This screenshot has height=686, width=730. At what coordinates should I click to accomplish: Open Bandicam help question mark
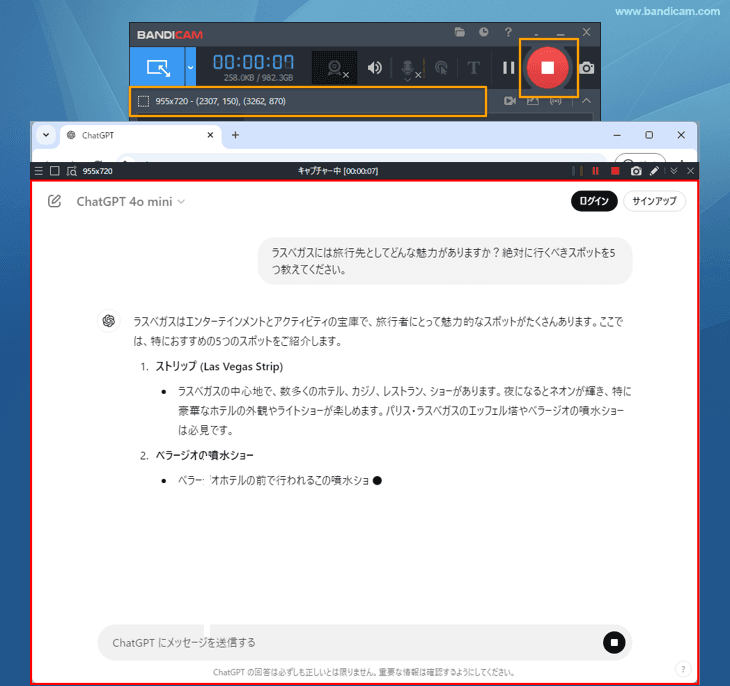tap(508, 32)
